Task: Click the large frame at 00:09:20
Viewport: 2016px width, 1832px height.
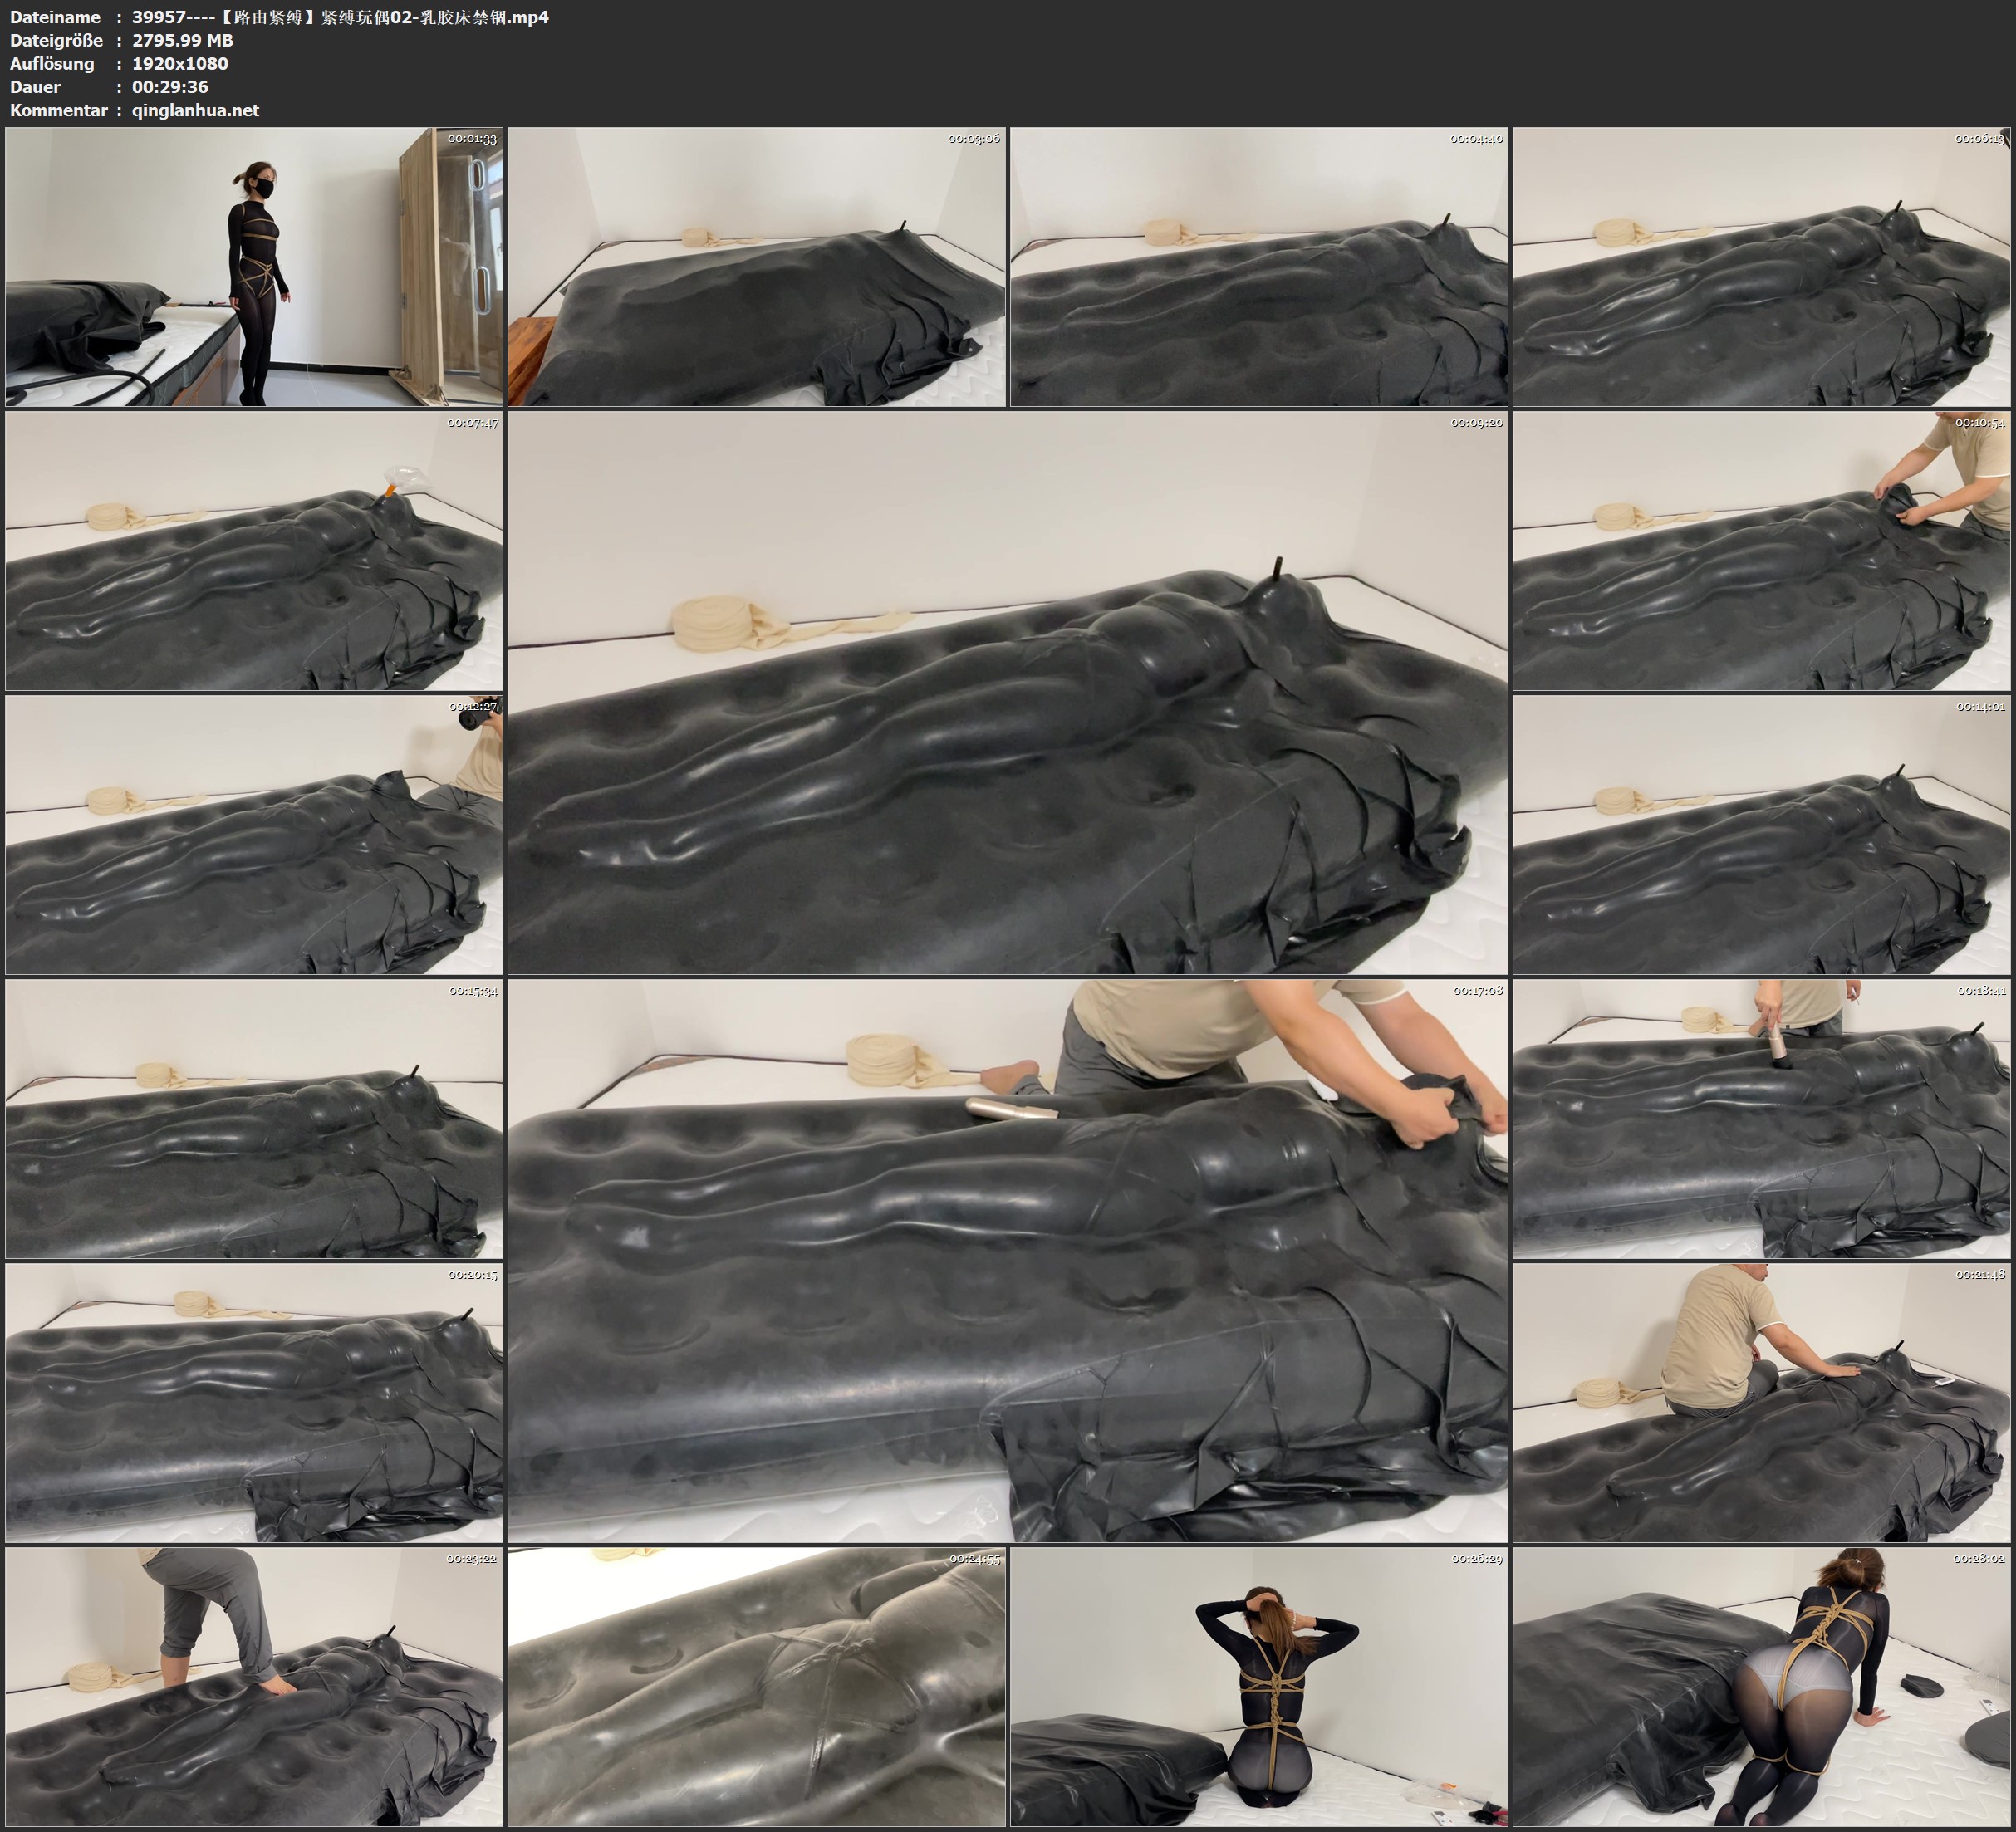Action: click(1007, 693)
